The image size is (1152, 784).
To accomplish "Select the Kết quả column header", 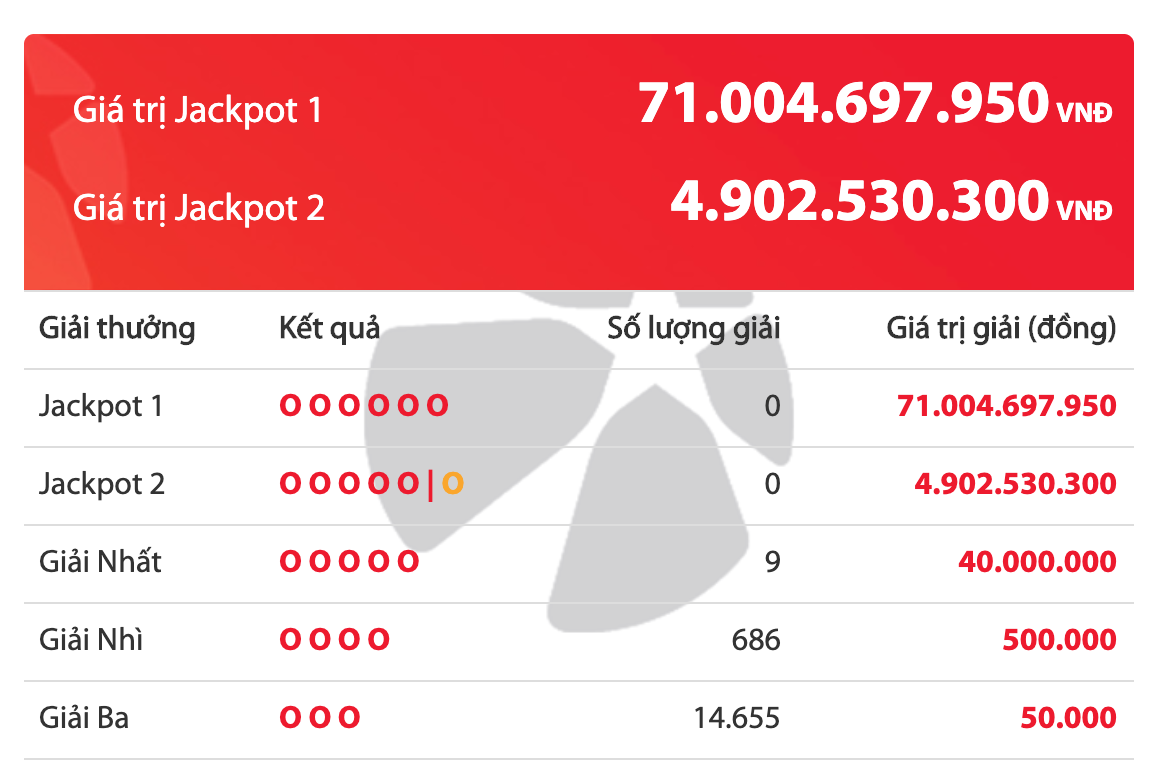I will coord(329,328).
